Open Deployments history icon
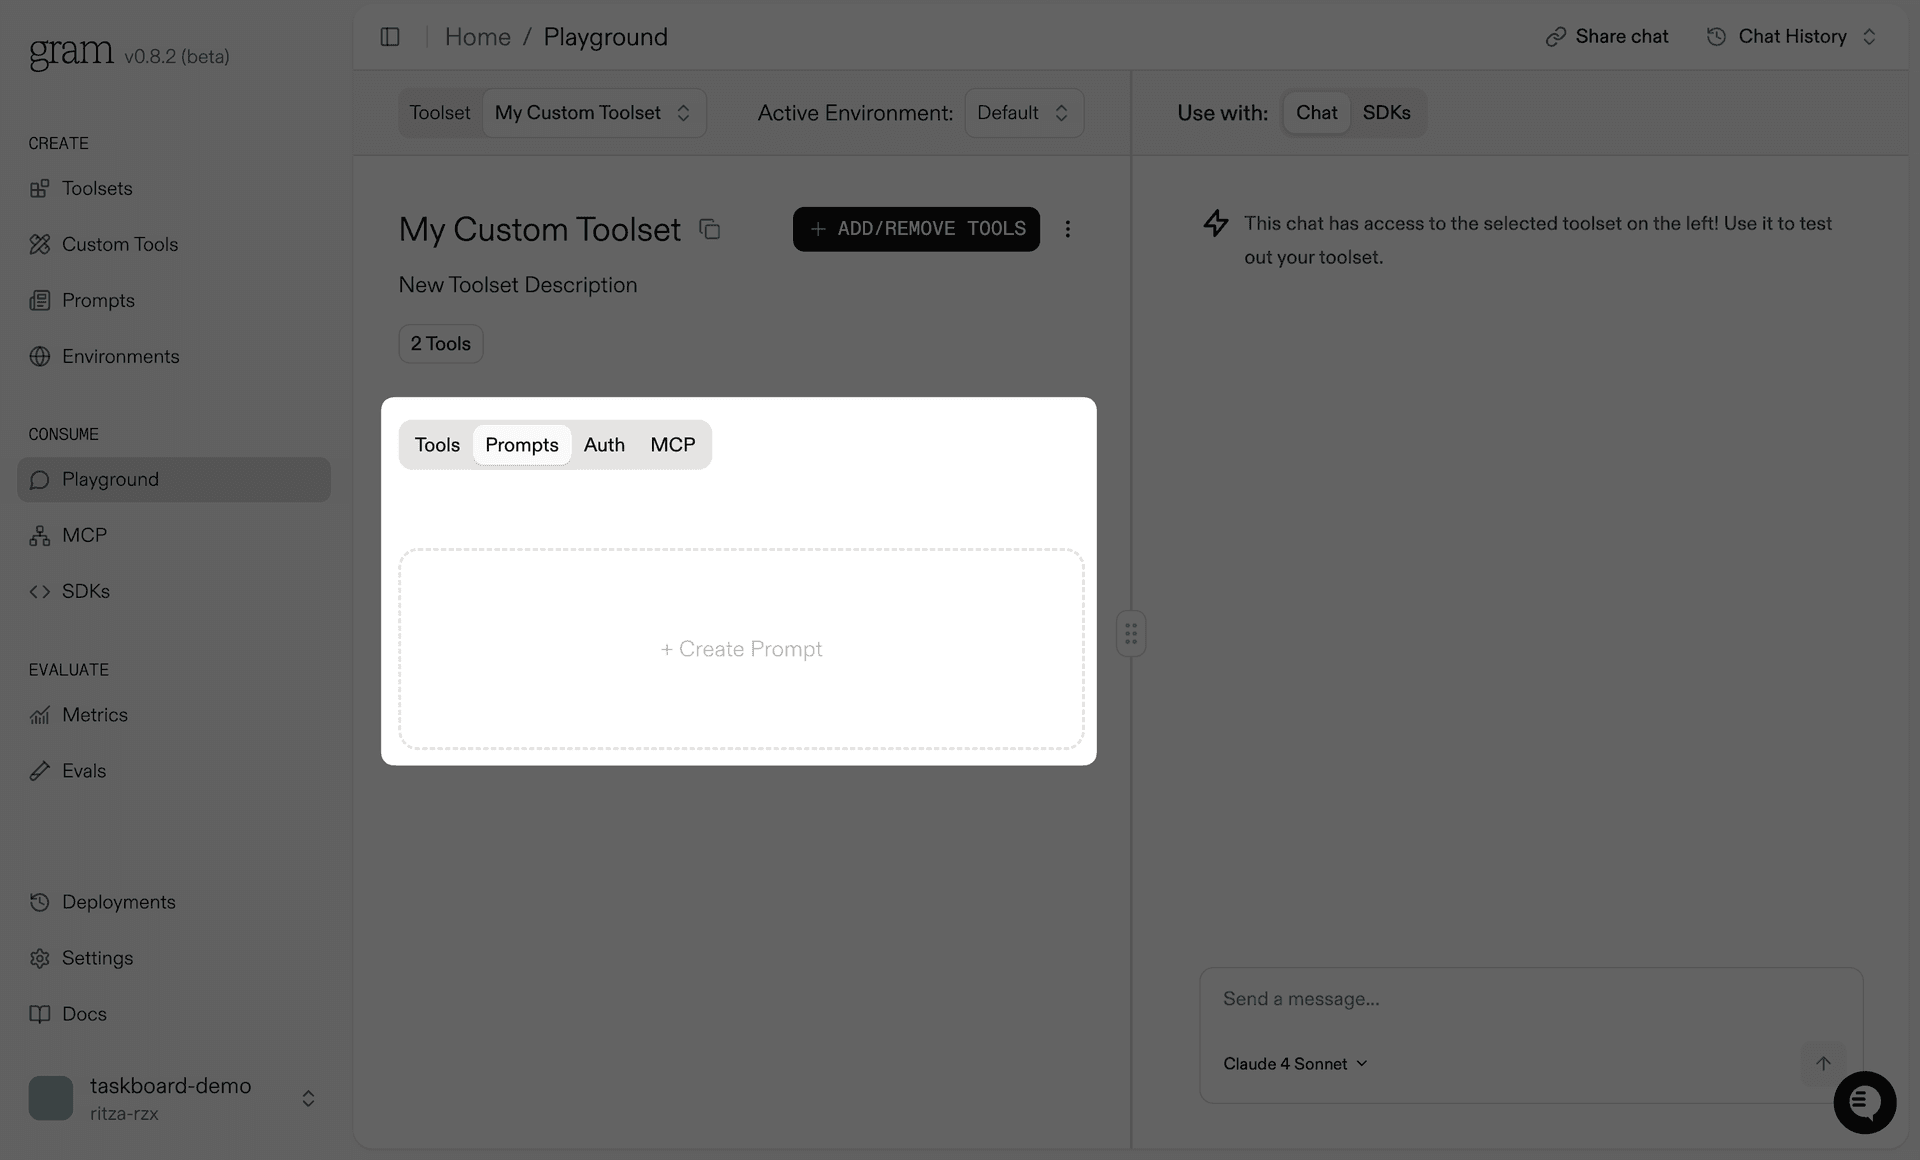This screenshot has width=1920, height=1160. [40, 902]
